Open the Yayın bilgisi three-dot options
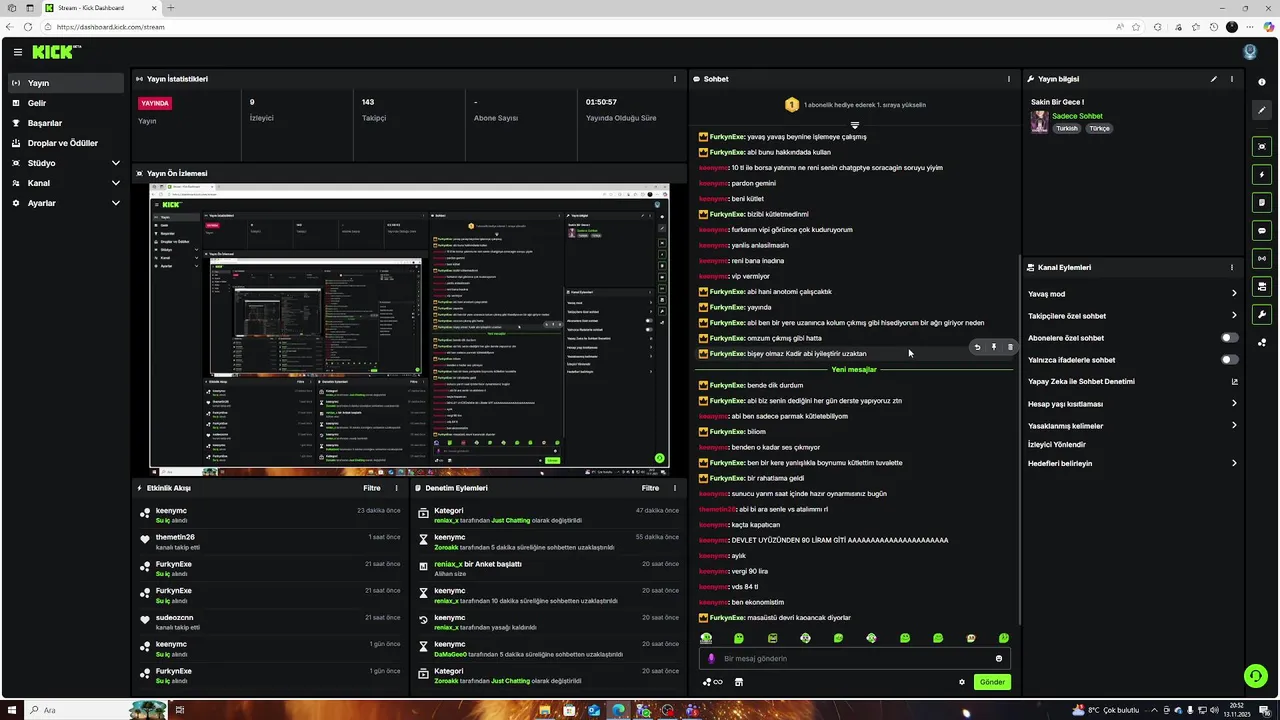Viewport: 1280px width, 720px height. [1232, 79]
